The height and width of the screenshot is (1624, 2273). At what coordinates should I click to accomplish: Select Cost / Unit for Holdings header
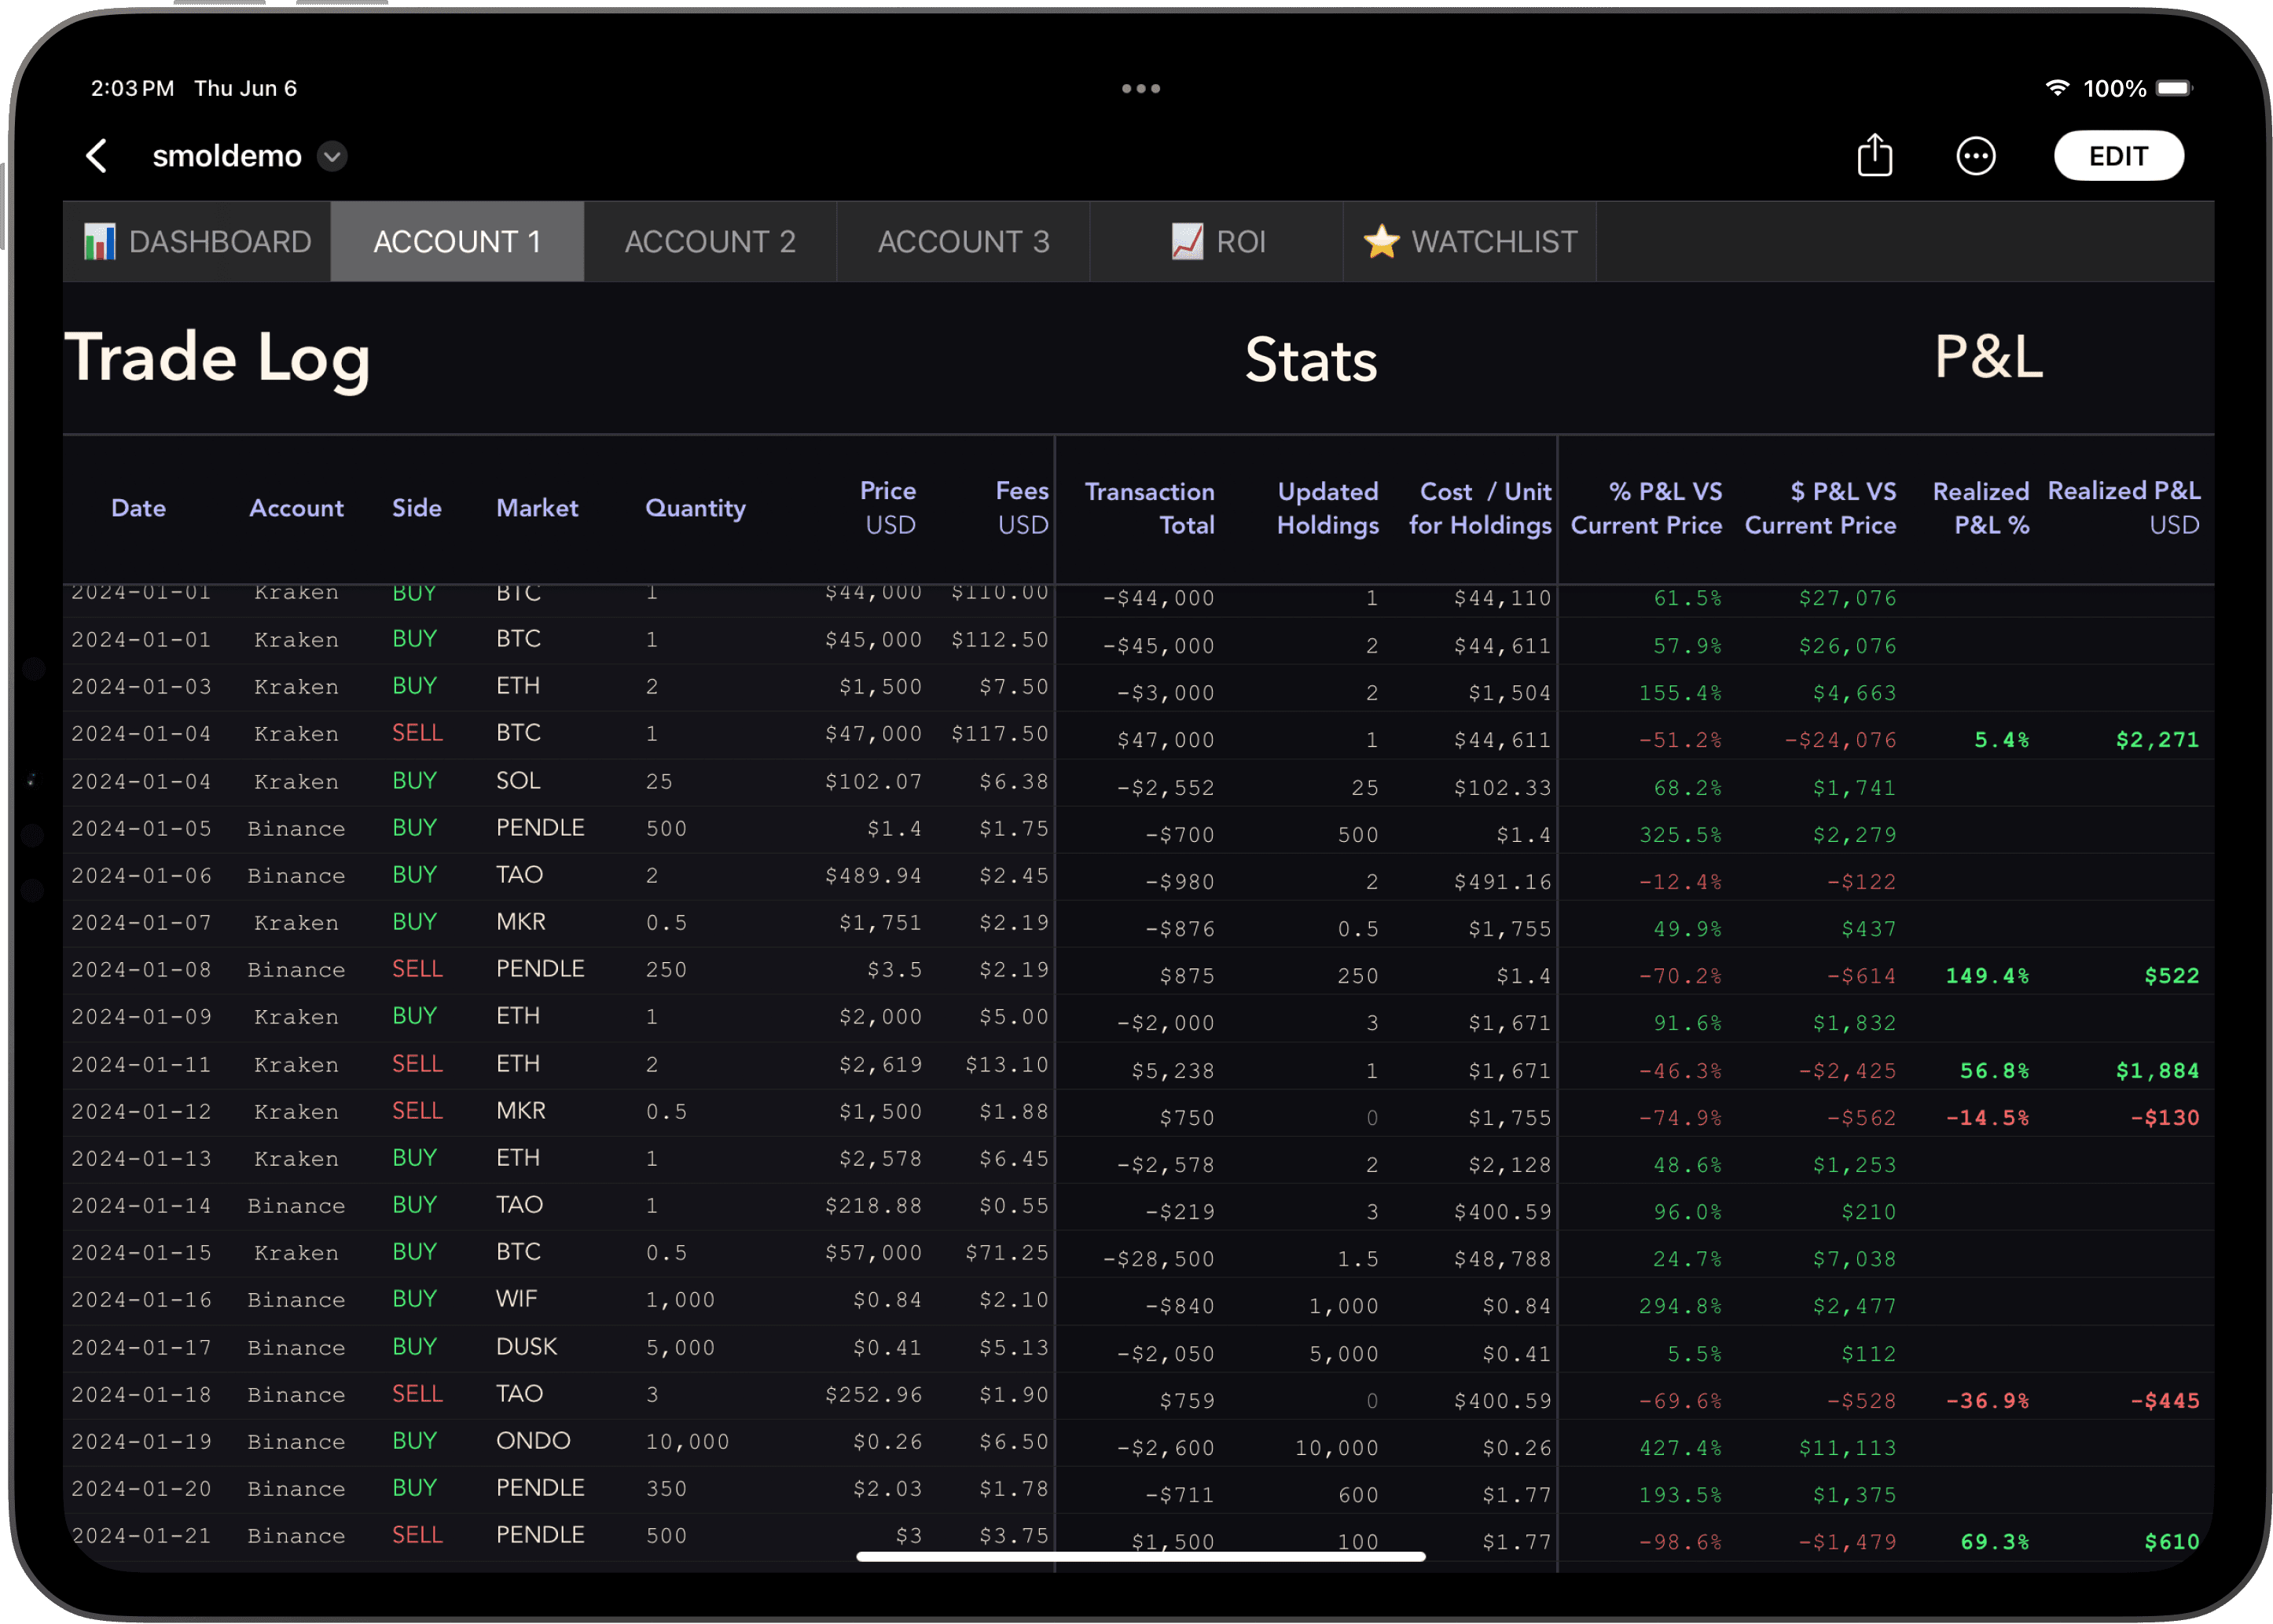click(x=1480, y=508)
